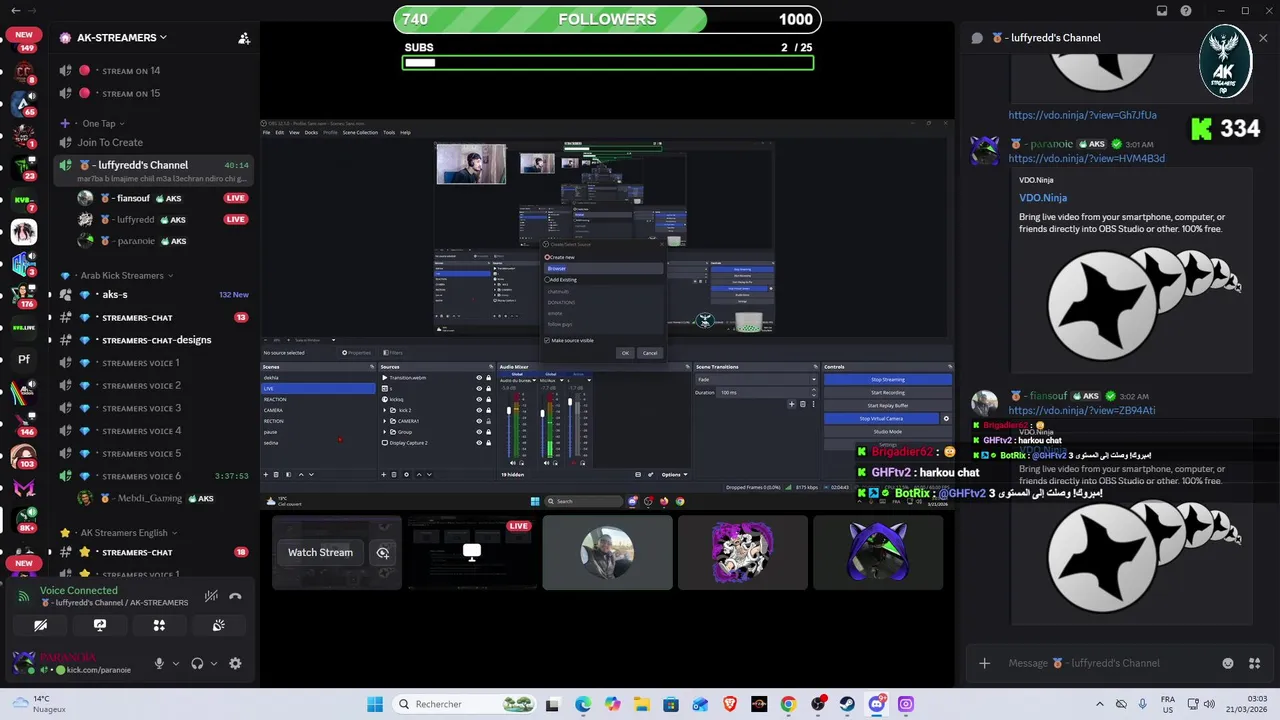Deafen audio with the headphones icon
Screen dimensions: 1280x720
(197, 663)
